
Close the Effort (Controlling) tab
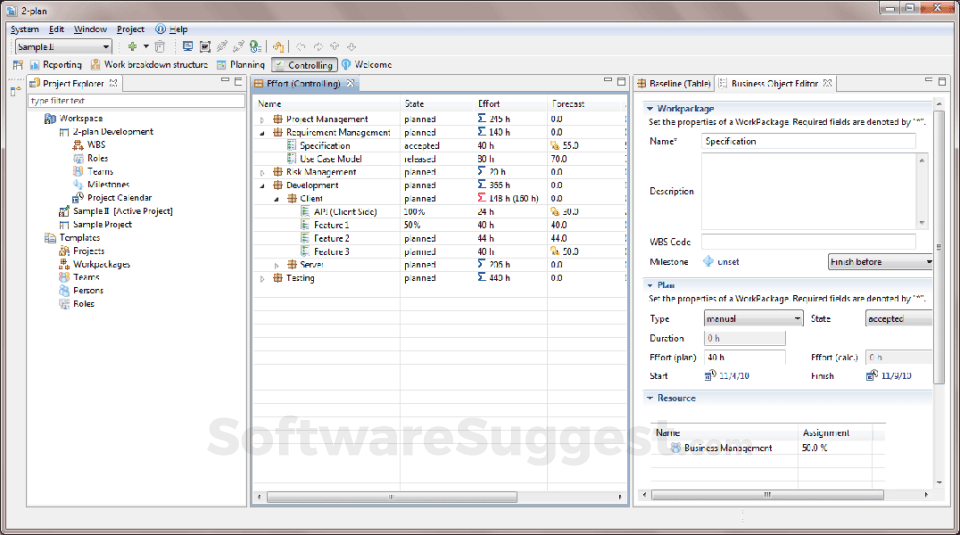coord(350,83)
